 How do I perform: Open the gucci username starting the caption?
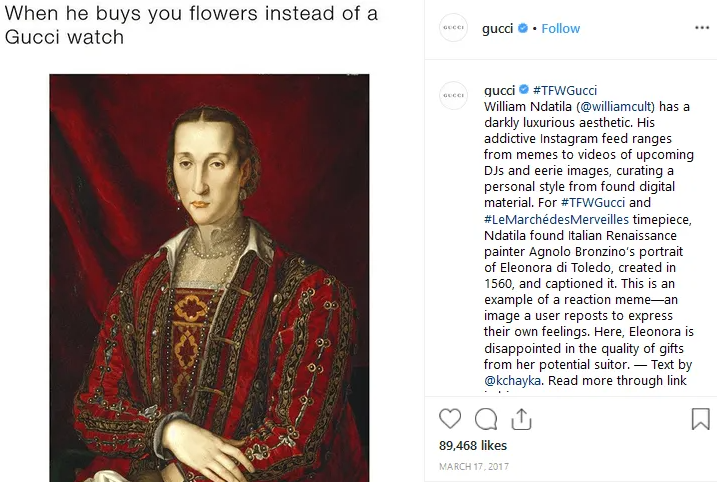point(499,90)
